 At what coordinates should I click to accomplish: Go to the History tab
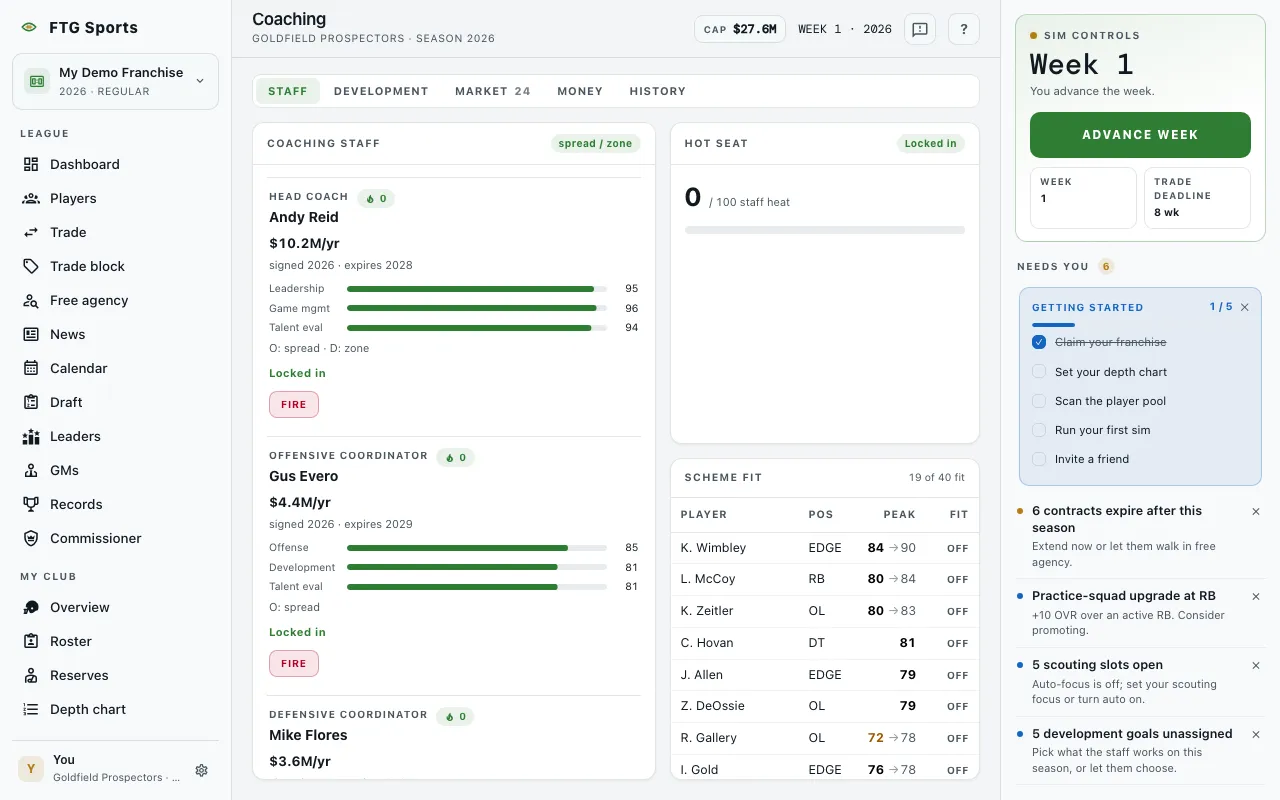[x=658, y=91]
